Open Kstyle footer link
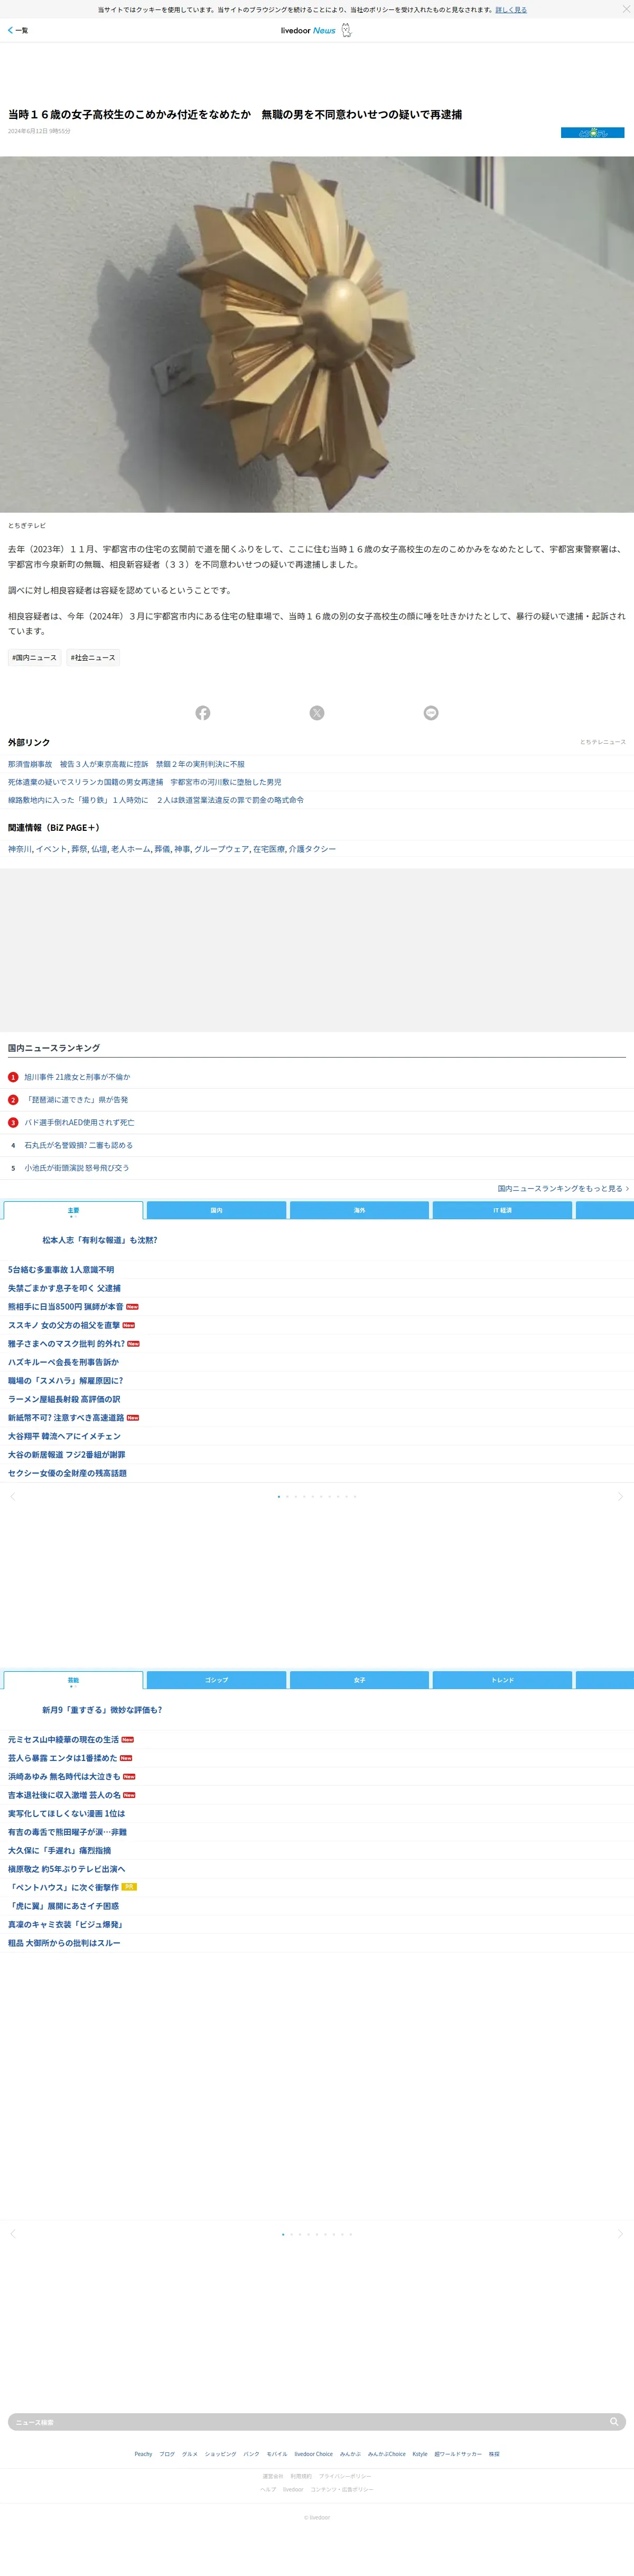 pos(420,2454)
